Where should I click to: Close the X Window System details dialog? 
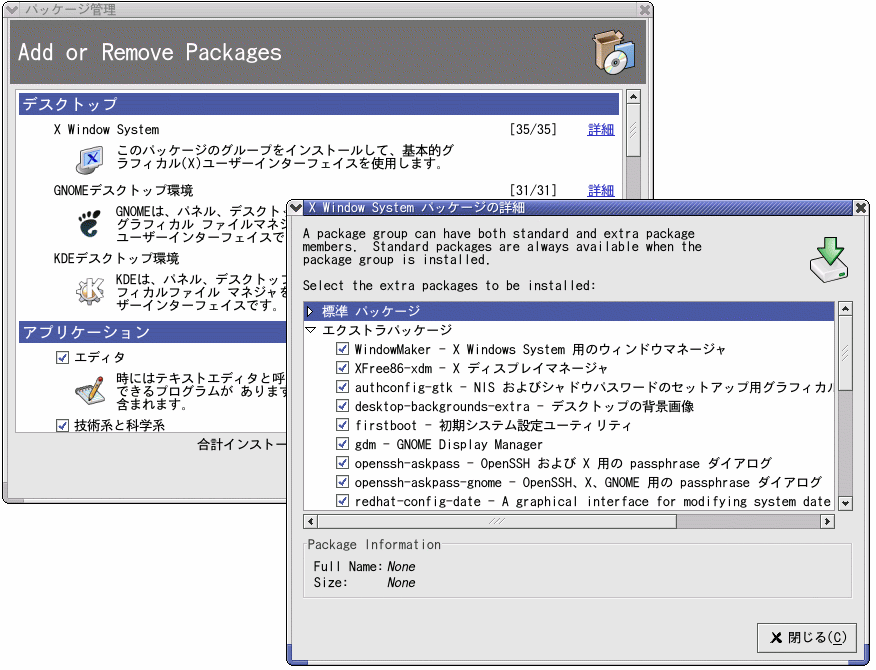[x=861, y=208]
